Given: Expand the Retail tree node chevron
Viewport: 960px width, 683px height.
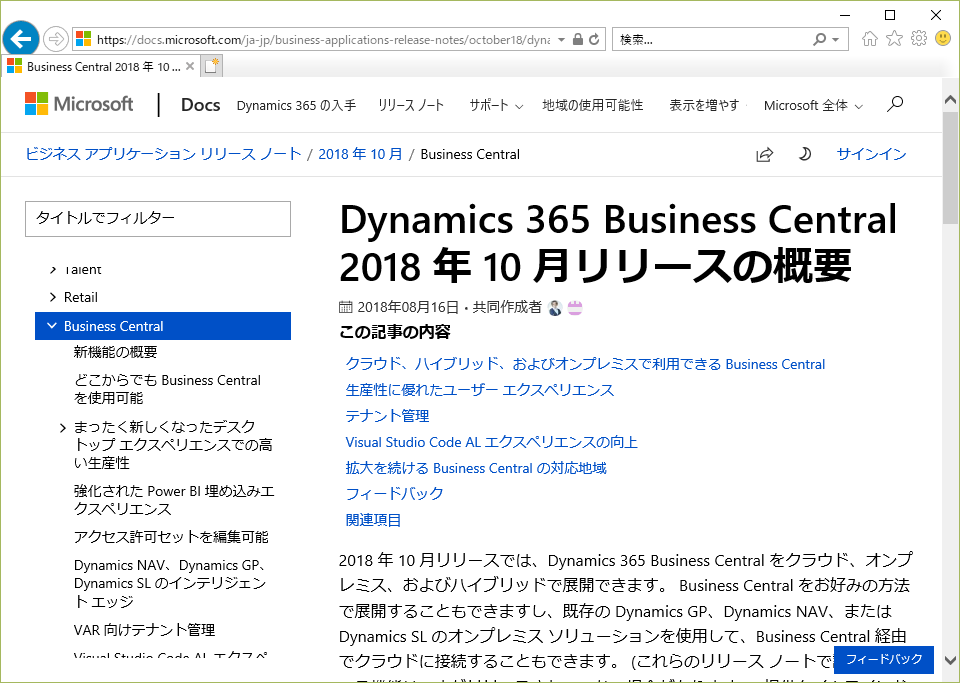Looking at the screenshot, I should point(53,297).
